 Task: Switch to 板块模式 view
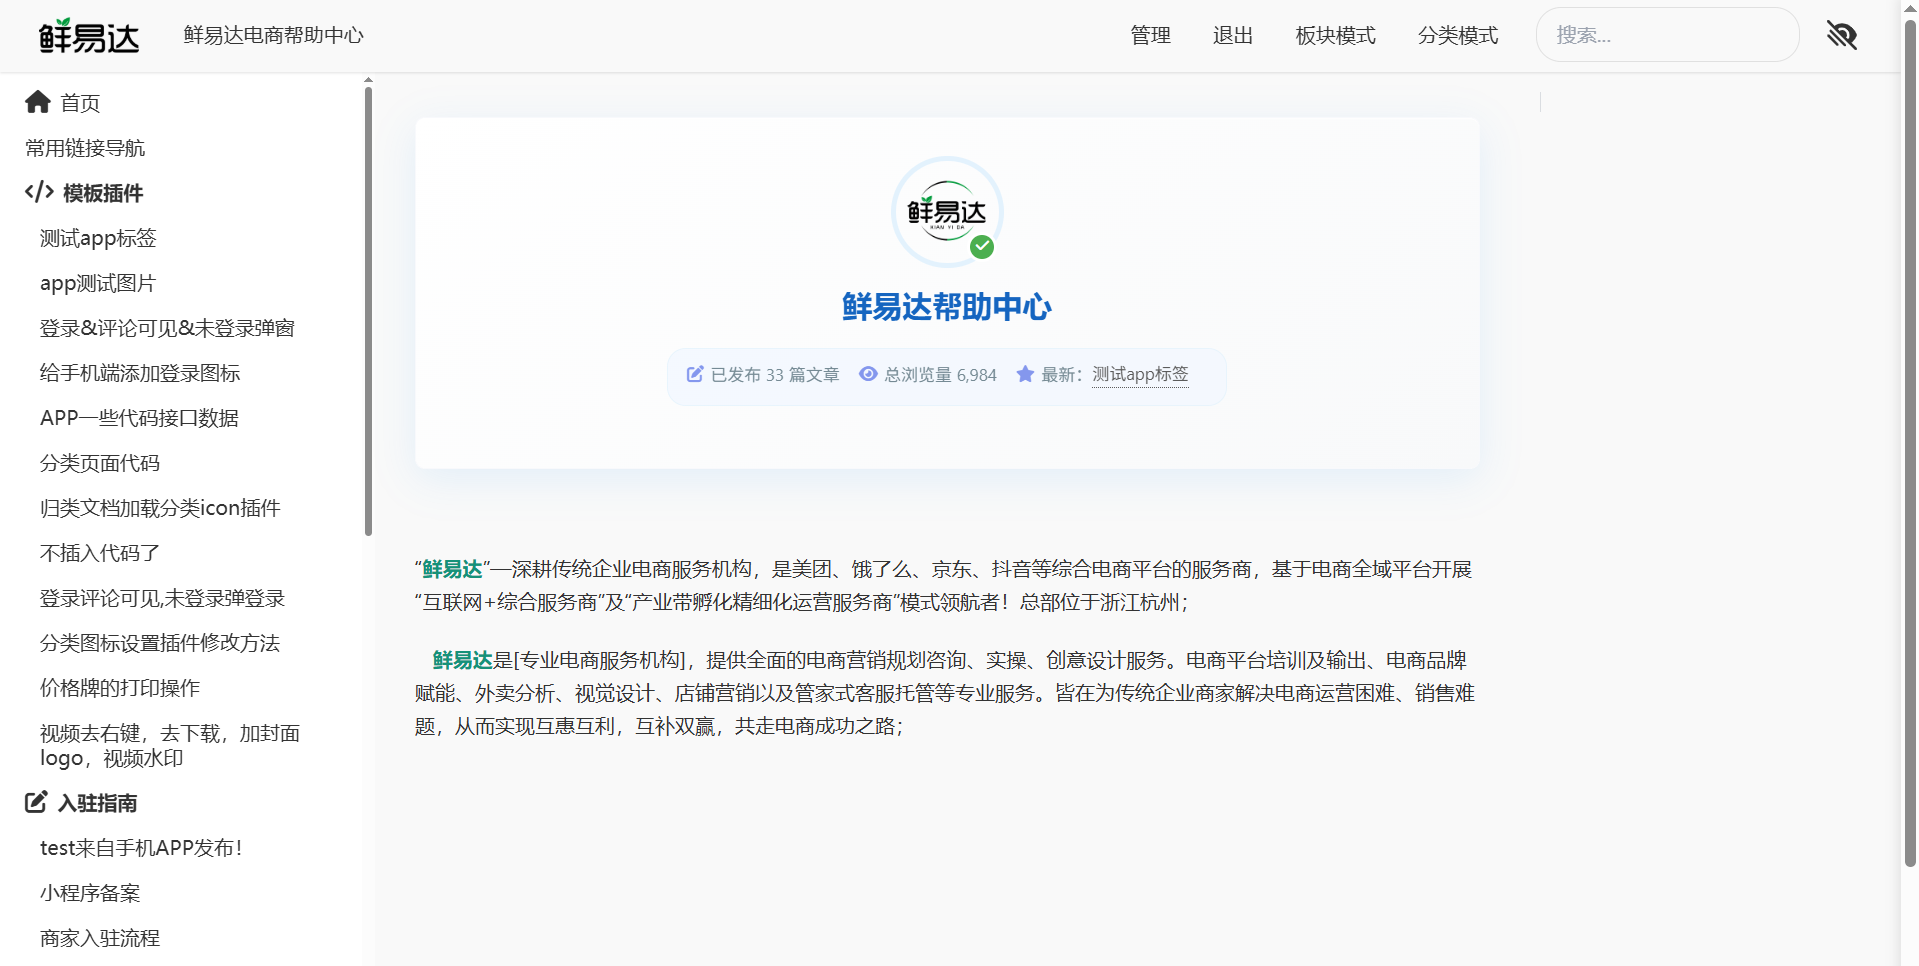pos(1335,36)
